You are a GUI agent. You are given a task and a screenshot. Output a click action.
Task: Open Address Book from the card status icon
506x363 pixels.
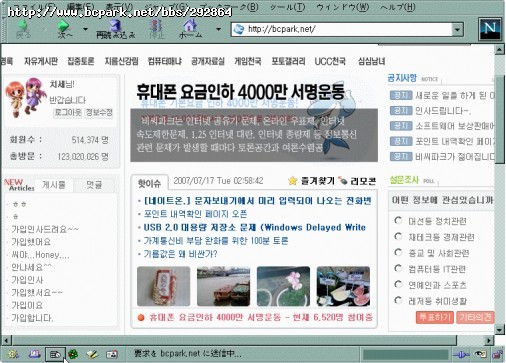112,354
